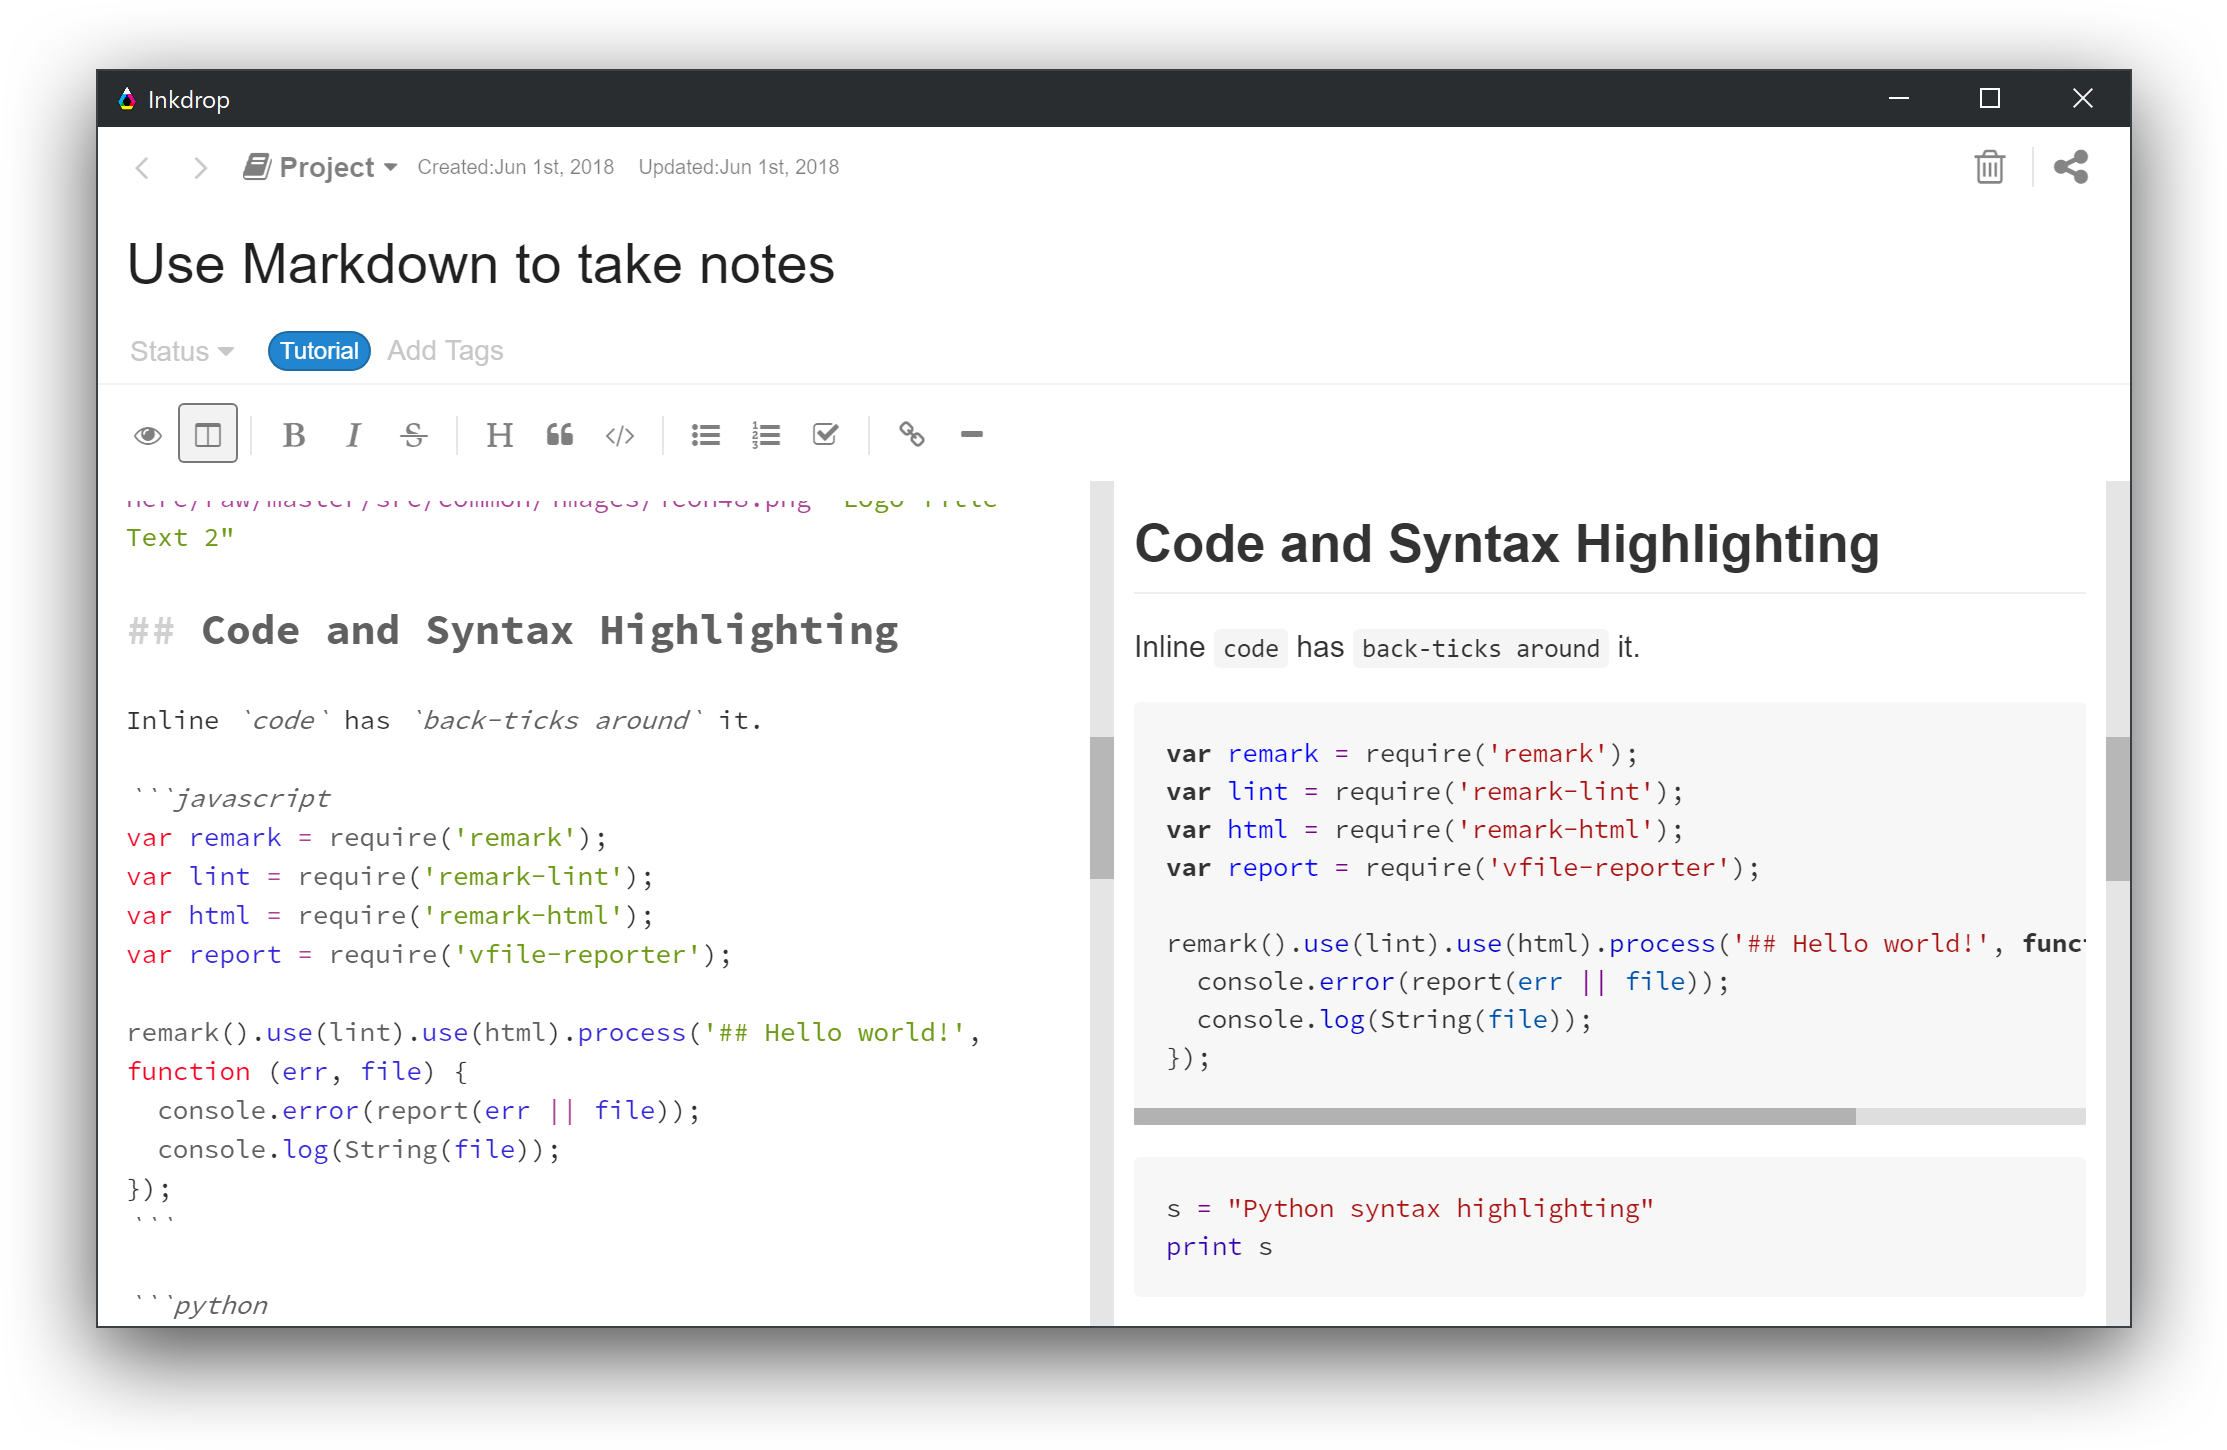Insert a numbered list
This screenshot has width=2227, height=1450.
point(766,435)
